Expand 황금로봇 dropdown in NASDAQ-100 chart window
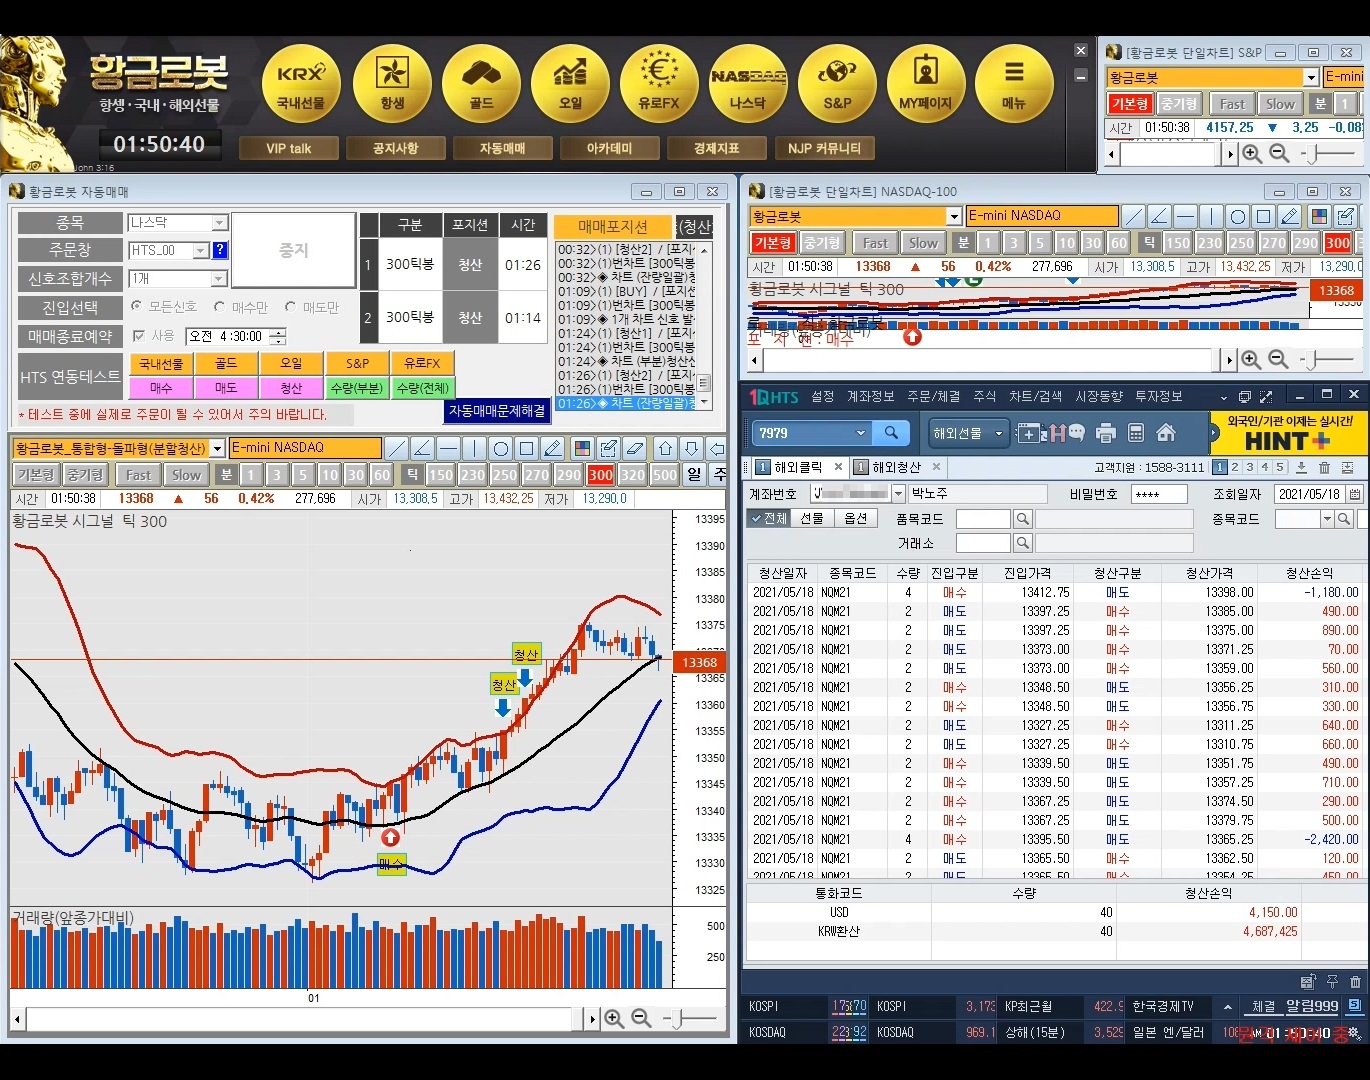 tap(954, 216)
